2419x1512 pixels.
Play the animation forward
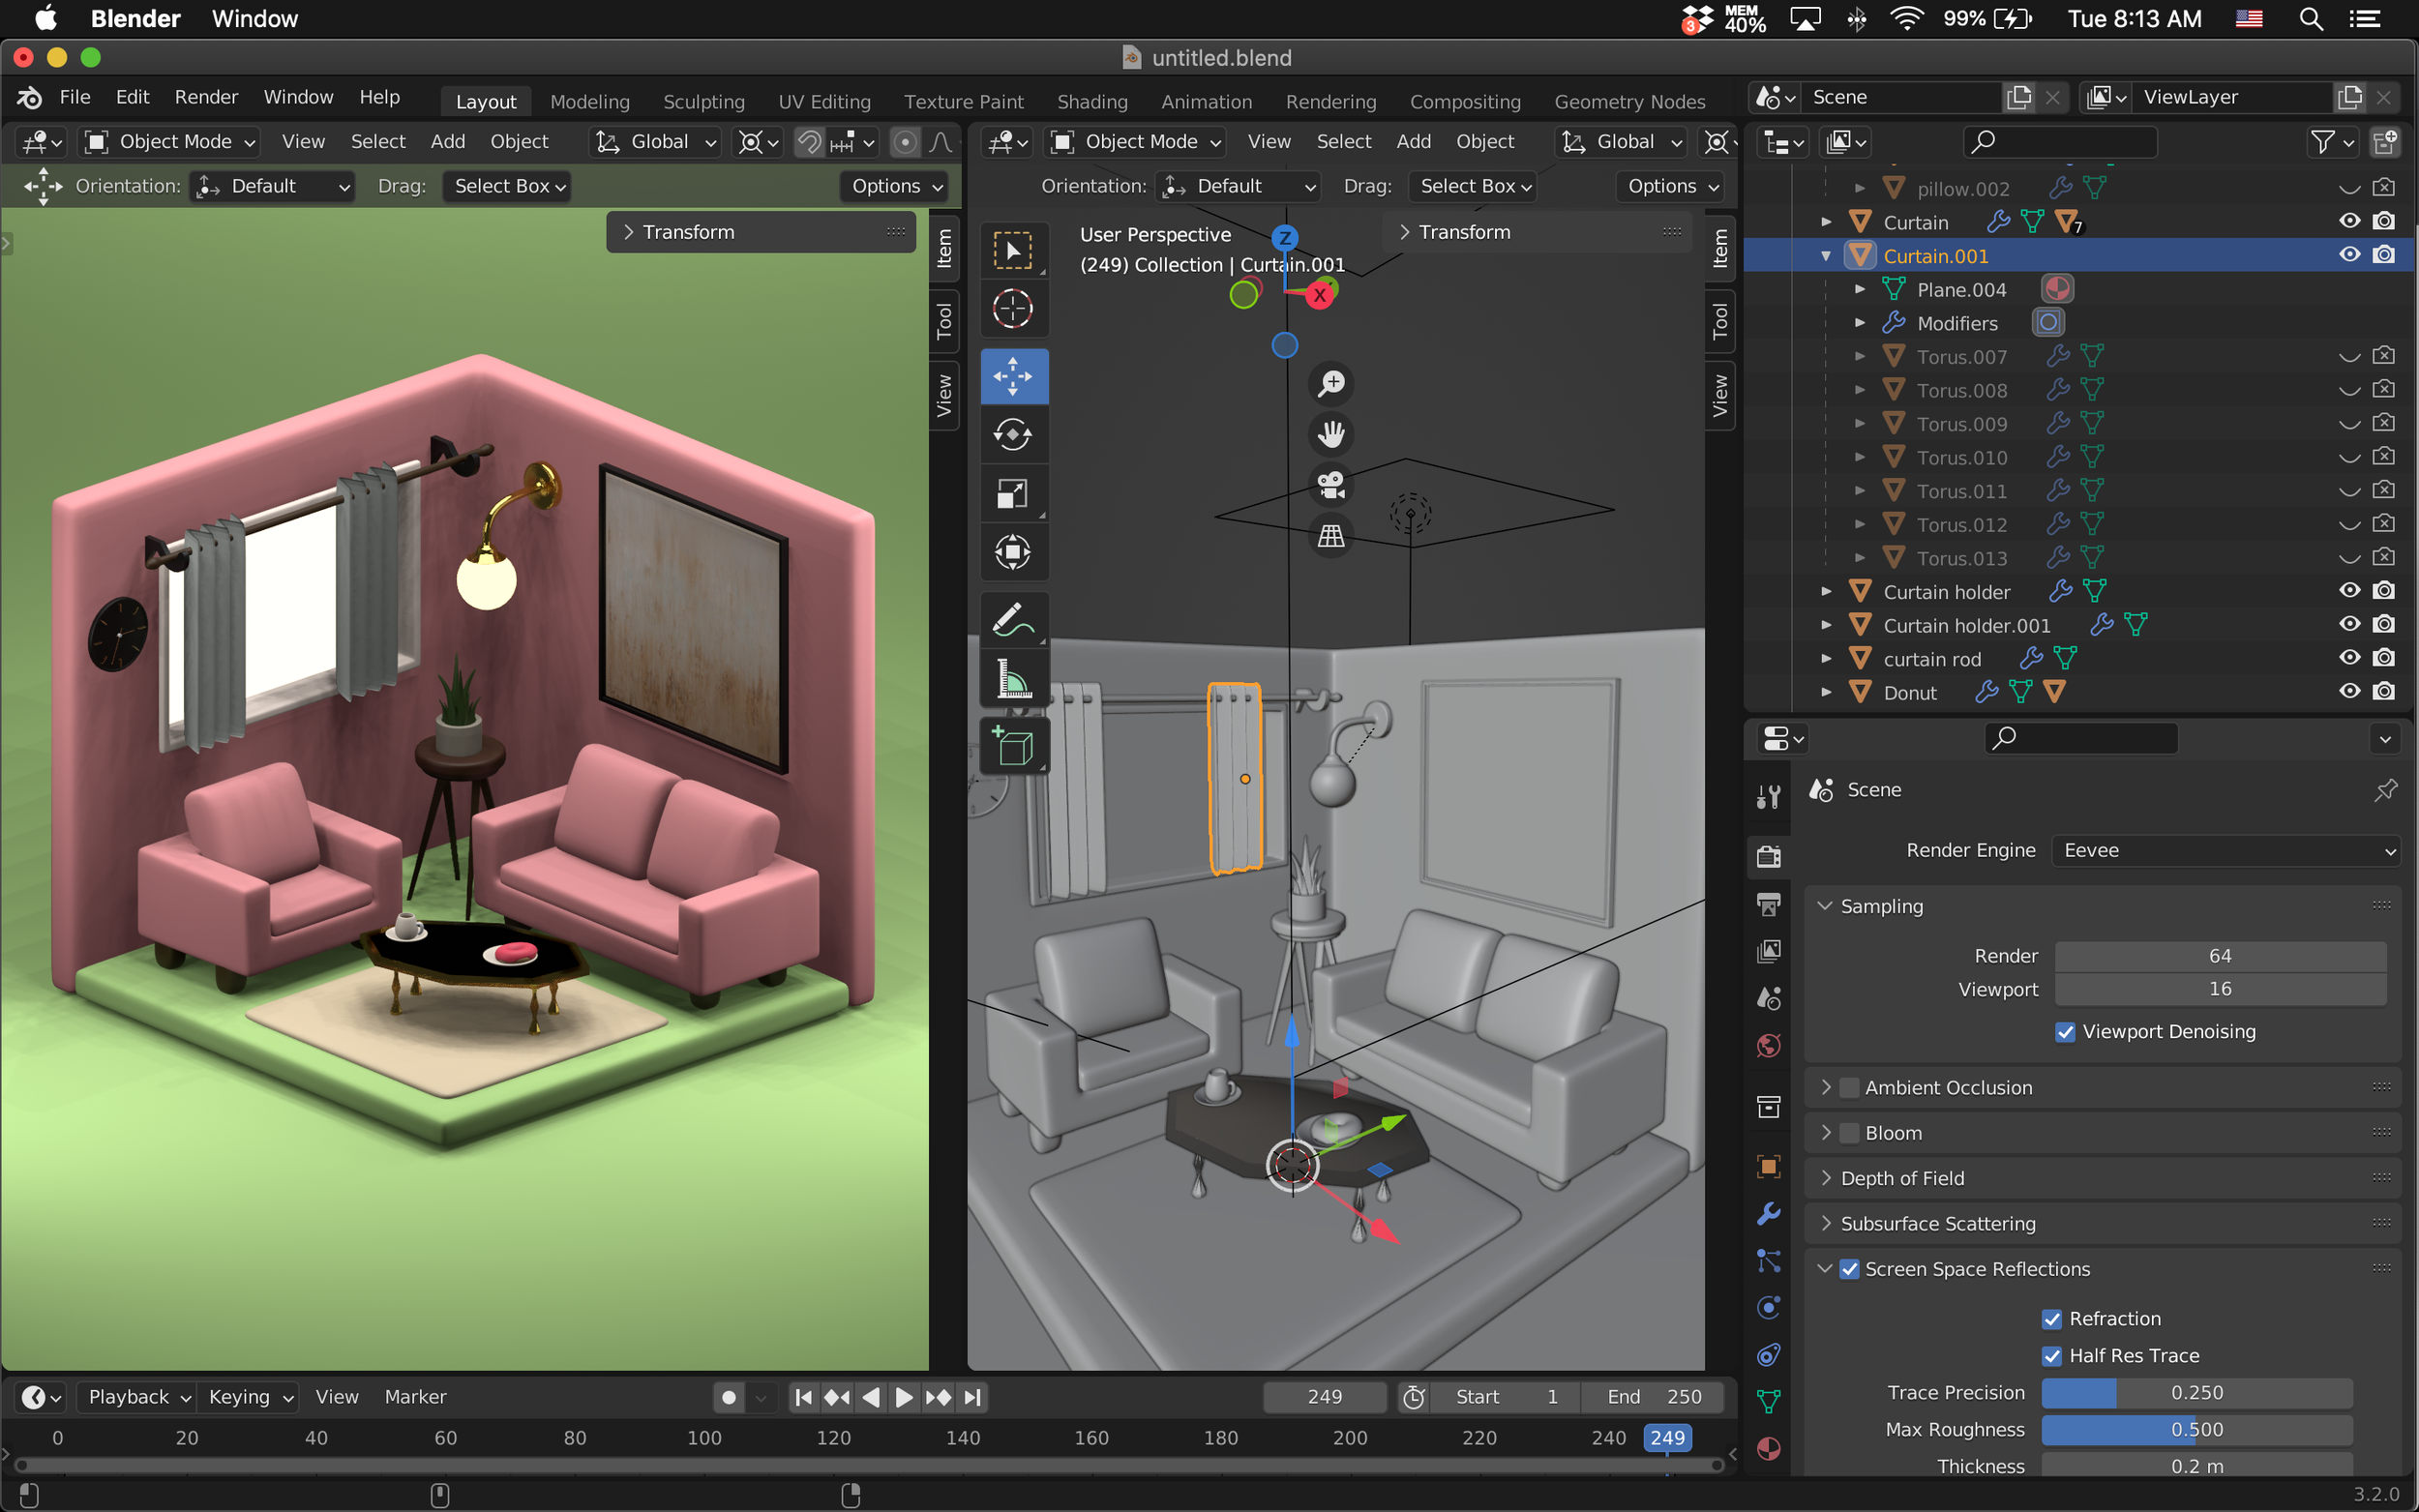(x=903, y=1397)
